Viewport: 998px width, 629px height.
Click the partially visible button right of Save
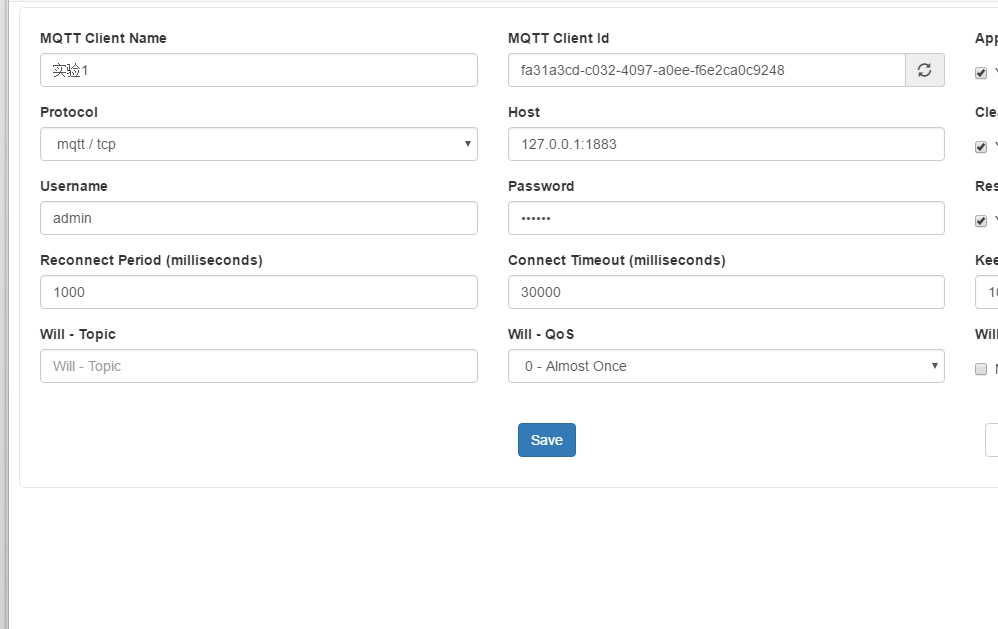pos(991,440)
